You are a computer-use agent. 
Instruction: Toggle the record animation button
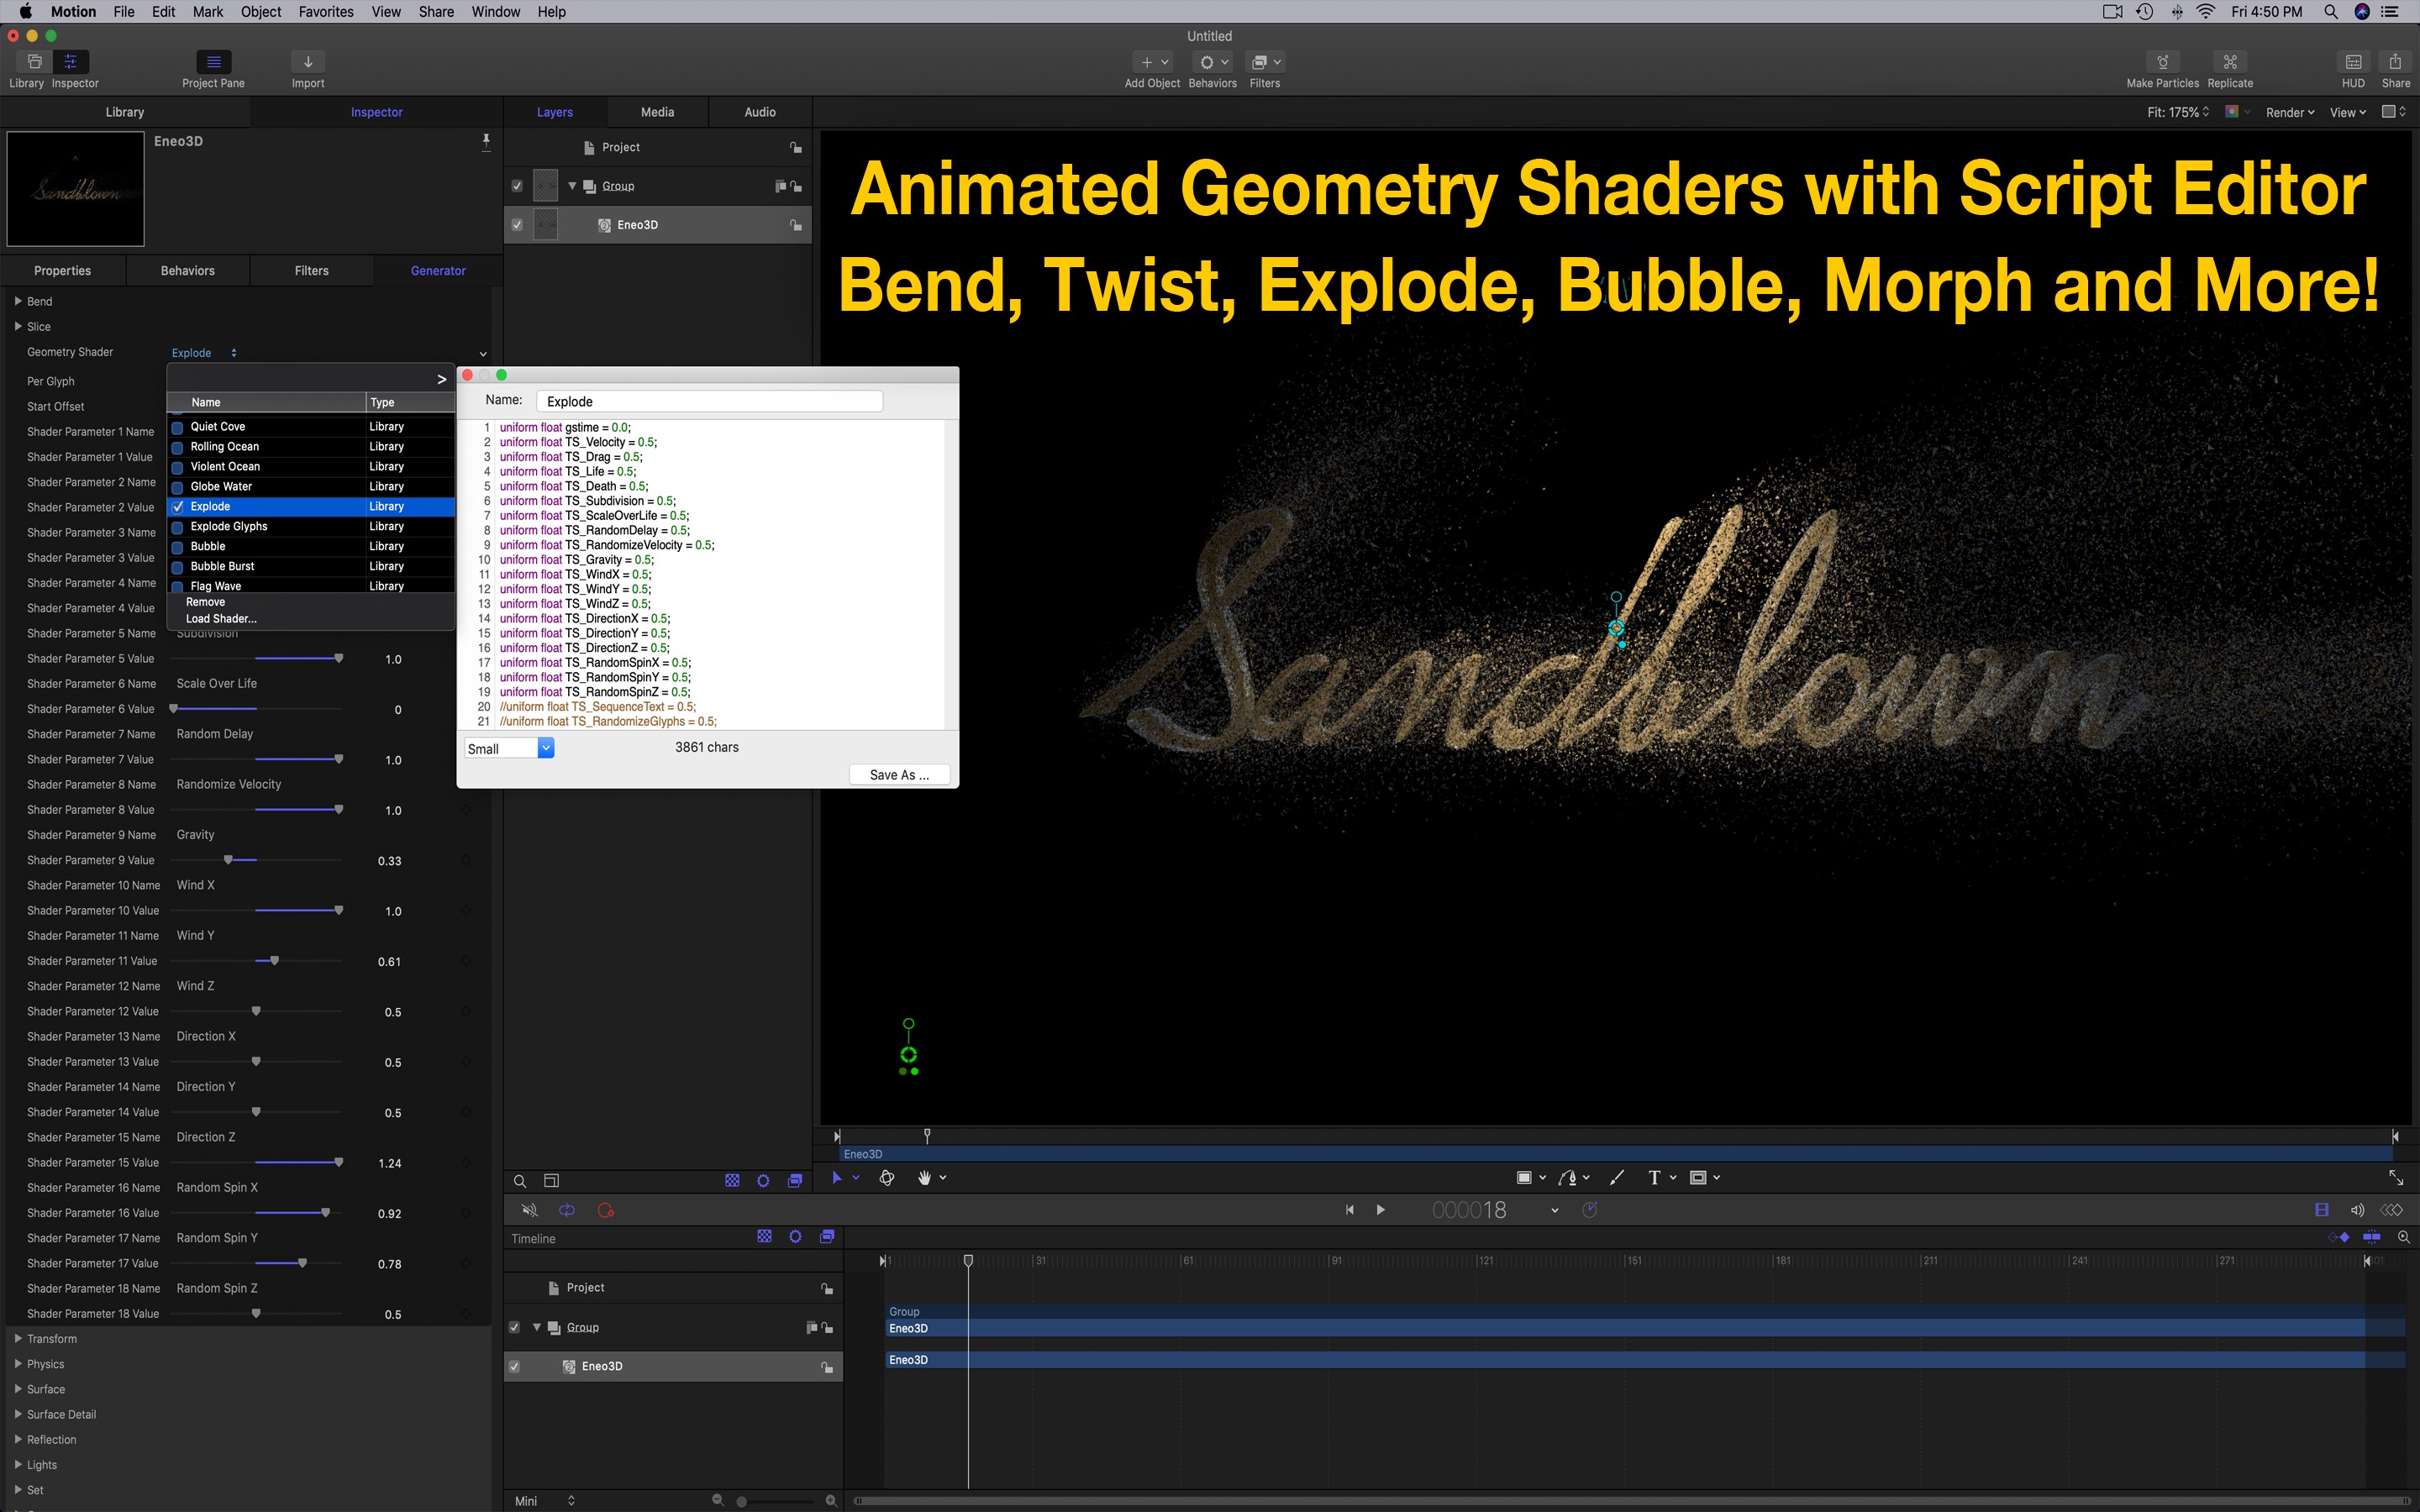click(605, 1210)
